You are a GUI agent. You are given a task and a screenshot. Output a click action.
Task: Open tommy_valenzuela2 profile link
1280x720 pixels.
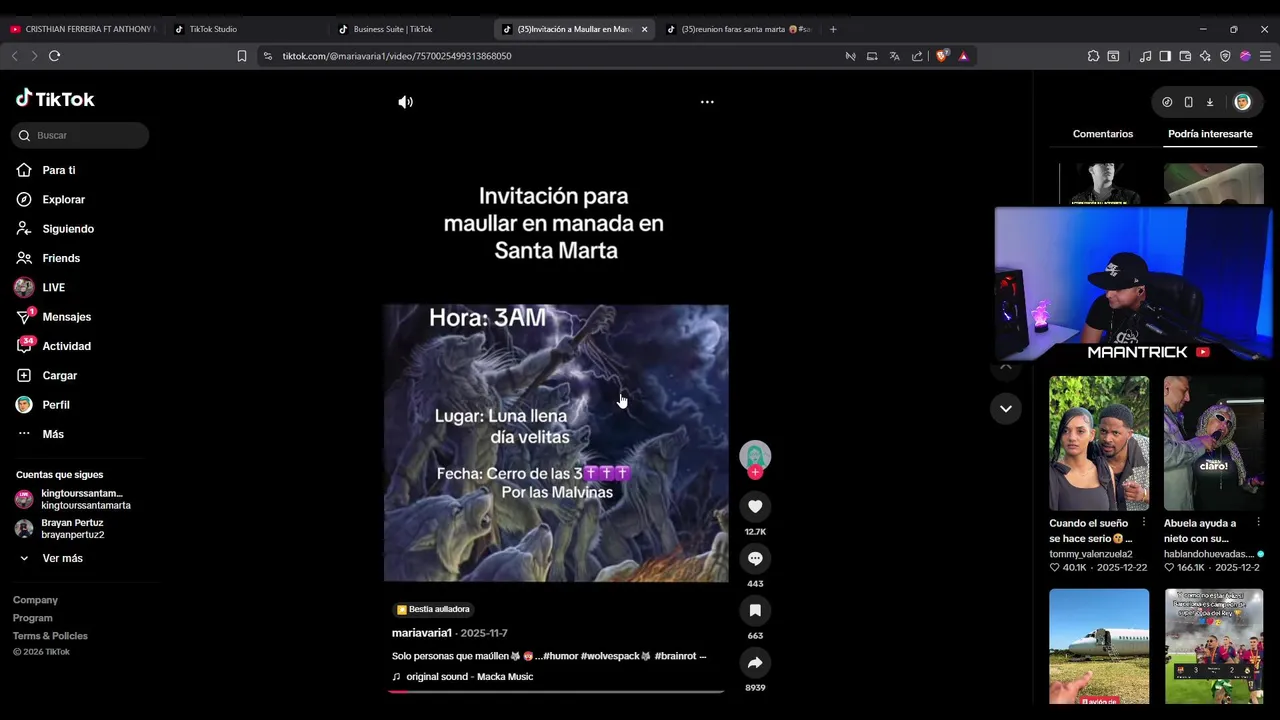[x=1091, y=554]
